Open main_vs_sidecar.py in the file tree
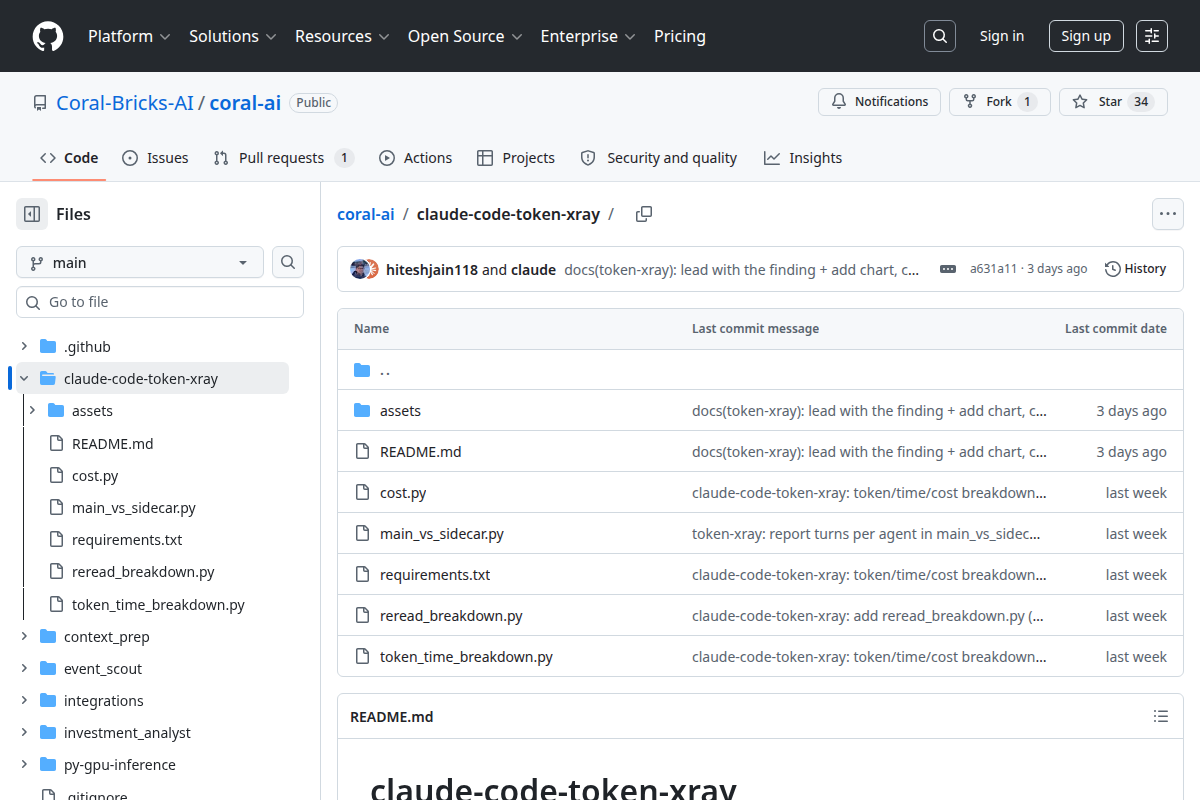The width and height of the screenshot is (1200, 800). (134, 508)
